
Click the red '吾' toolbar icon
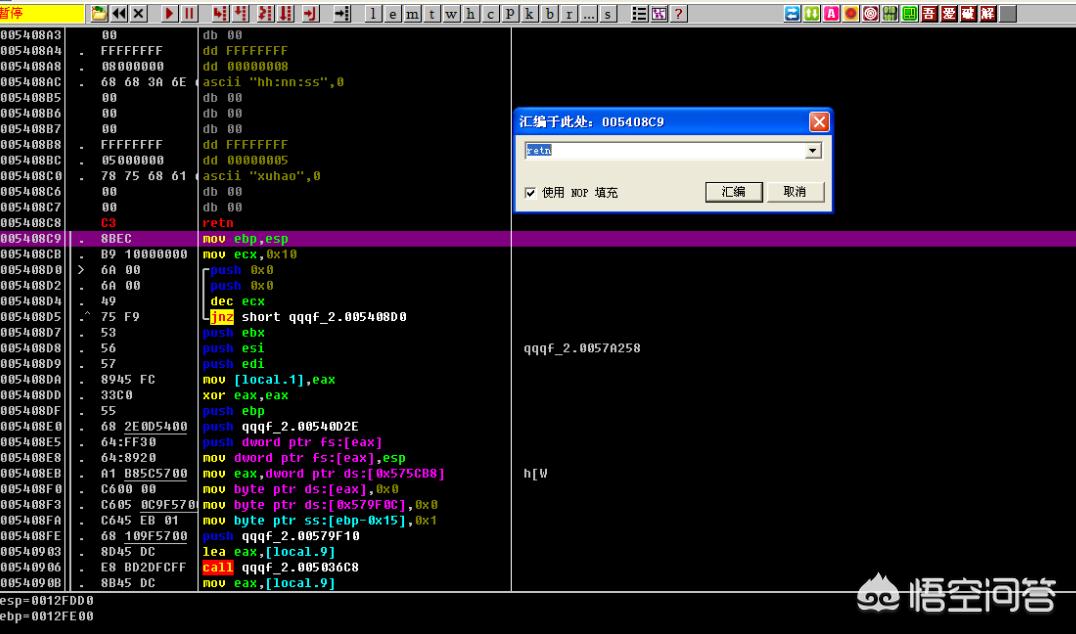pyautogui.click(x=930, y=13)
